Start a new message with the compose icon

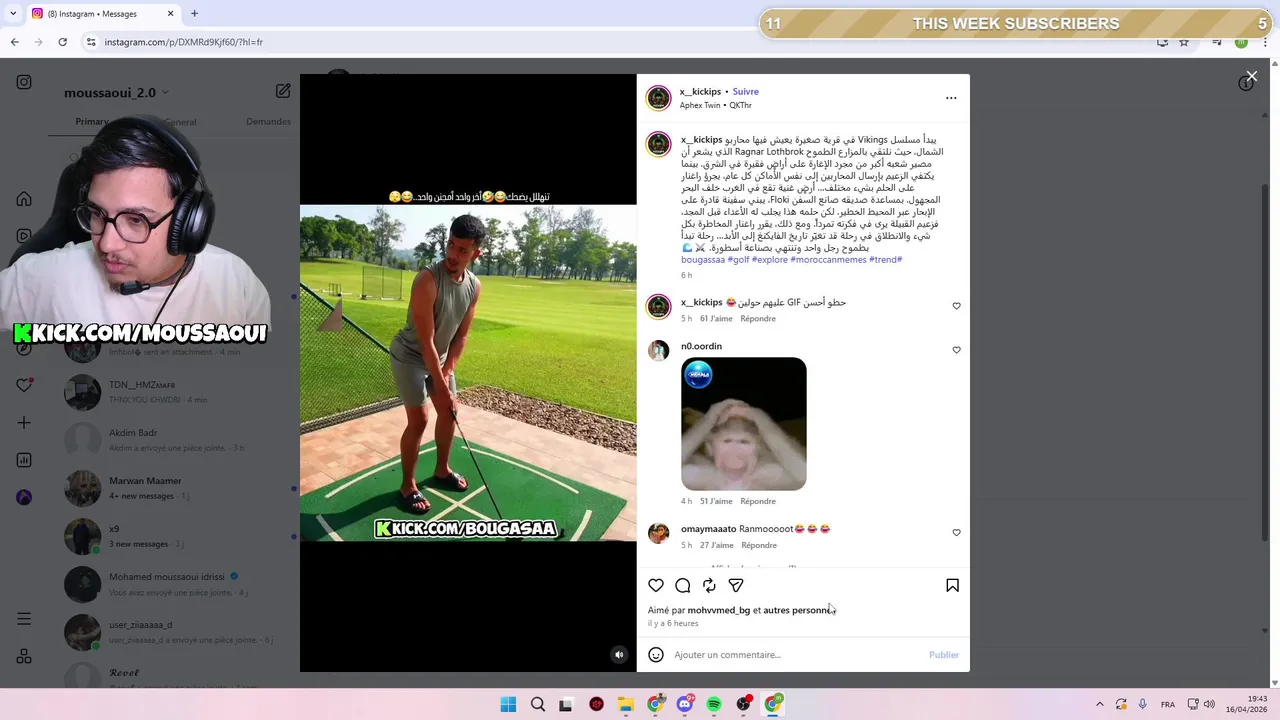(x=283, y=91)
